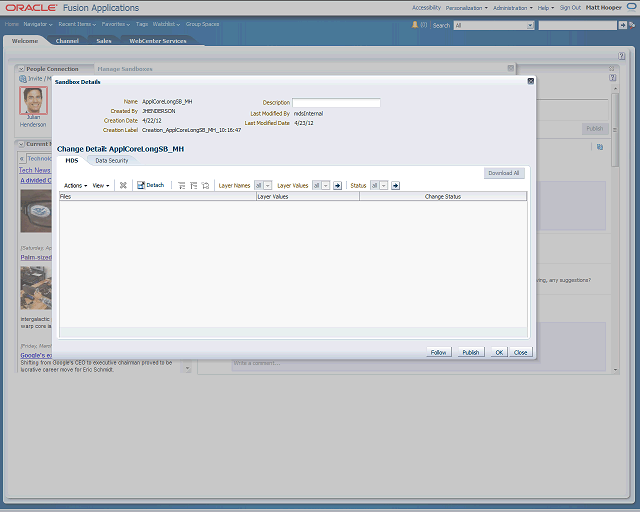This screenshot has height=512, width=640.
Task: Click the Publish button in Sandbox Details
Action: click(x=471, y=352)
